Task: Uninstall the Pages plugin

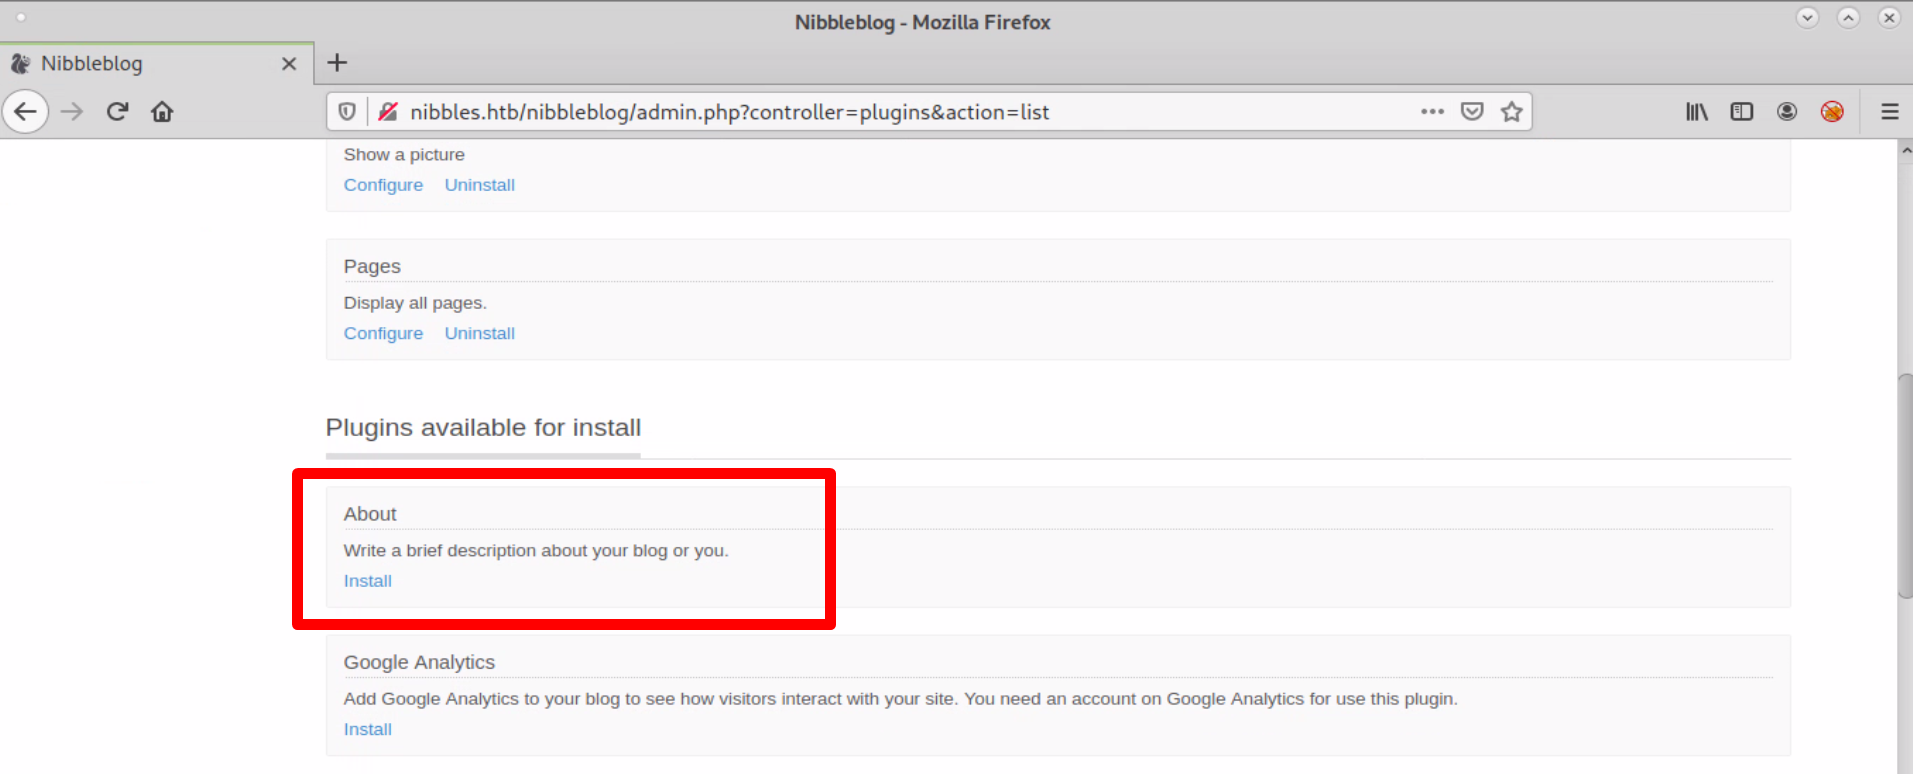Action: [479, 333]
